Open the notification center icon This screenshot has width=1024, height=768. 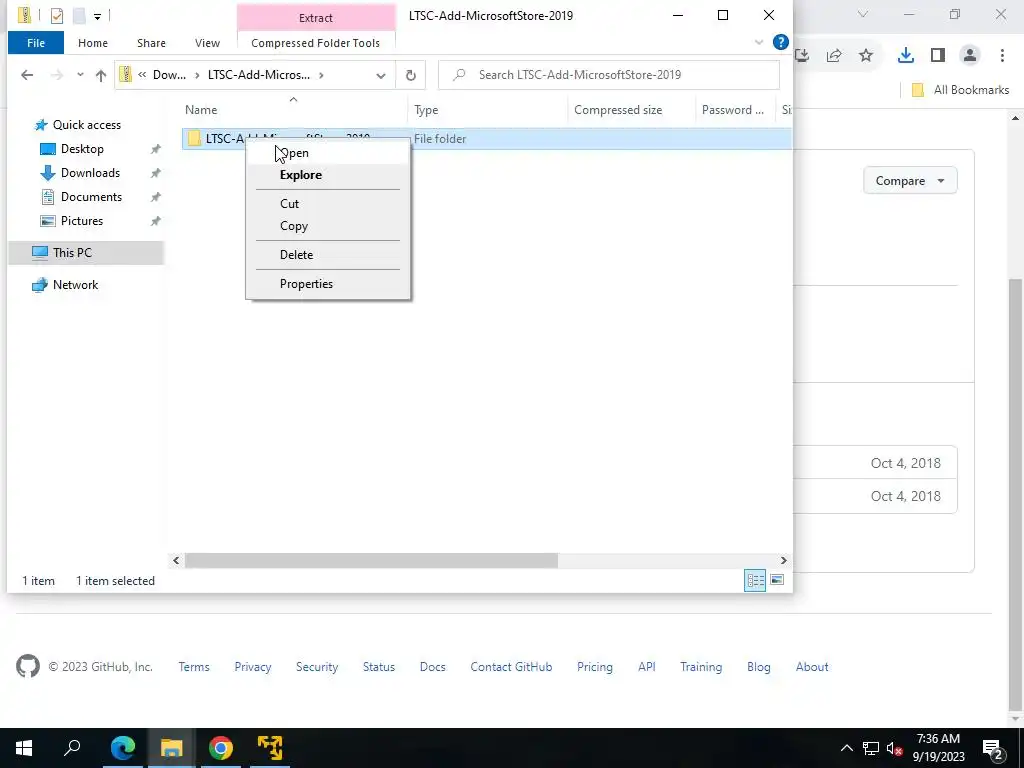coord(993,749)
